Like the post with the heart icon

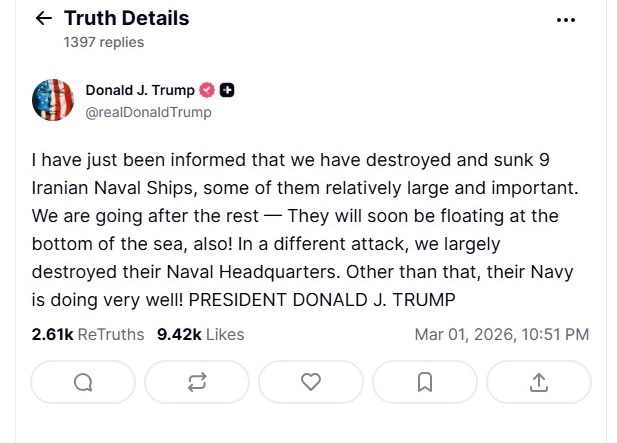(311, 382)
